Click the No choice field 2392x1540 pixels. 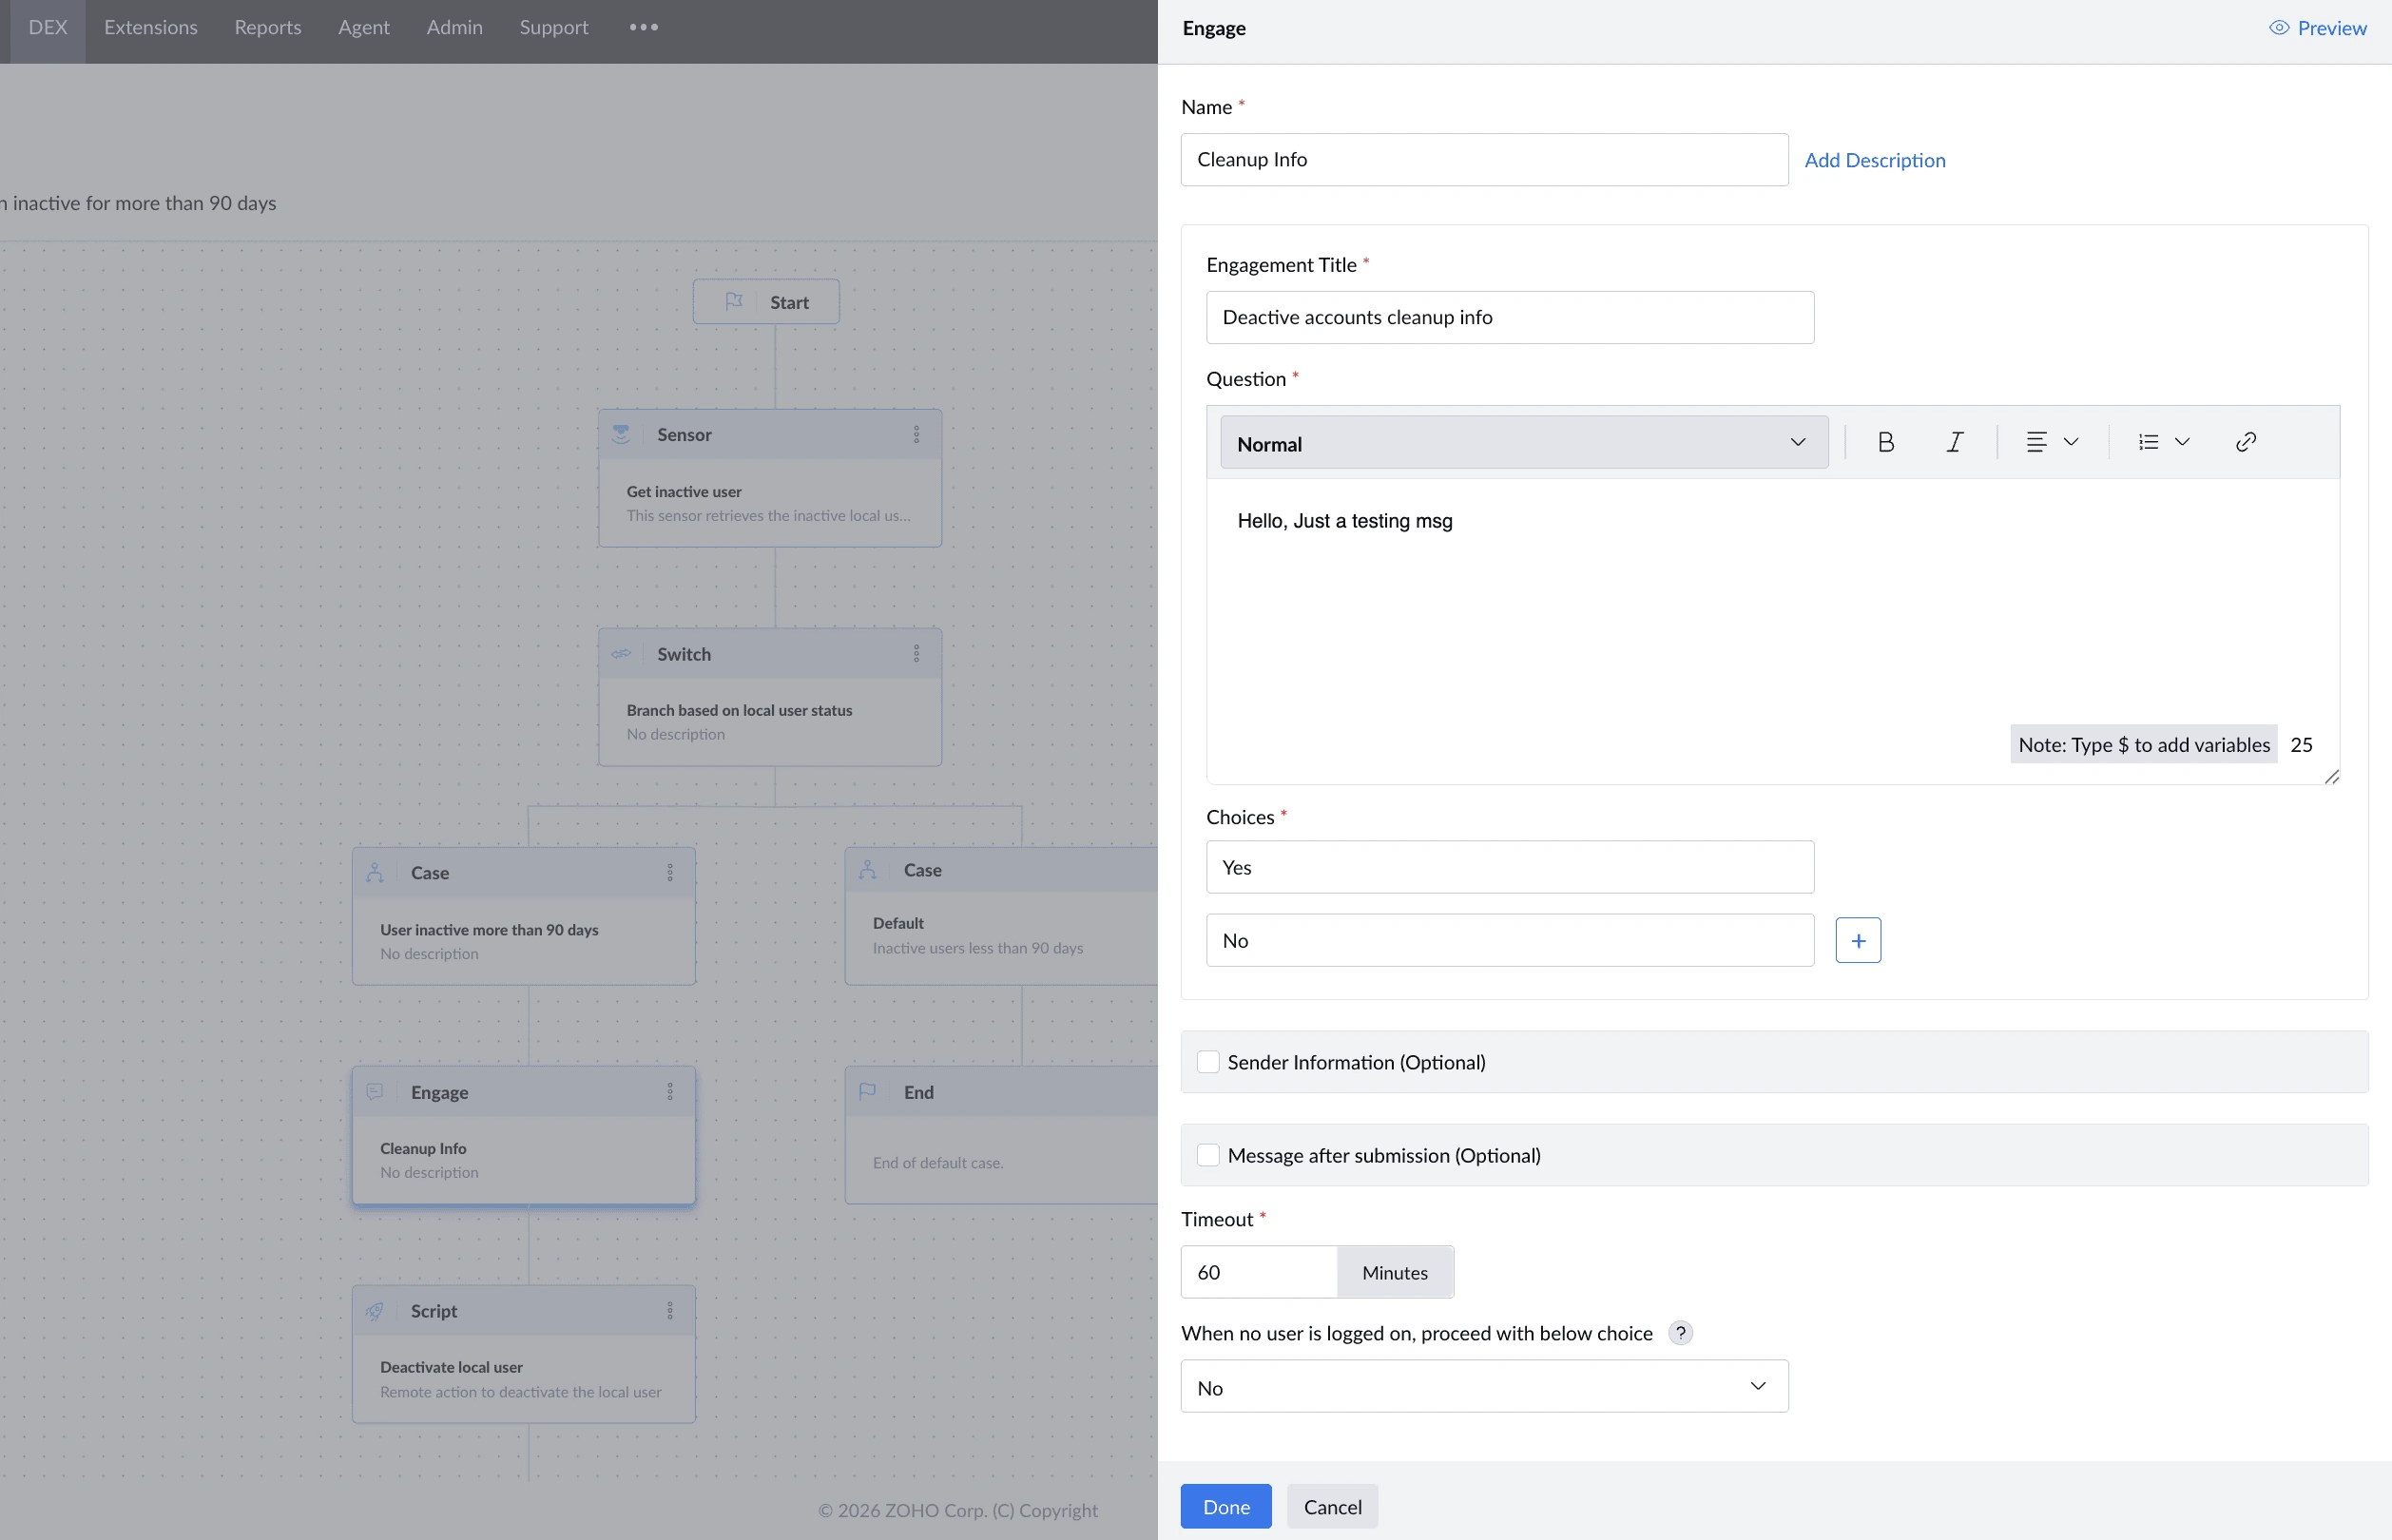coord(1510,940)
